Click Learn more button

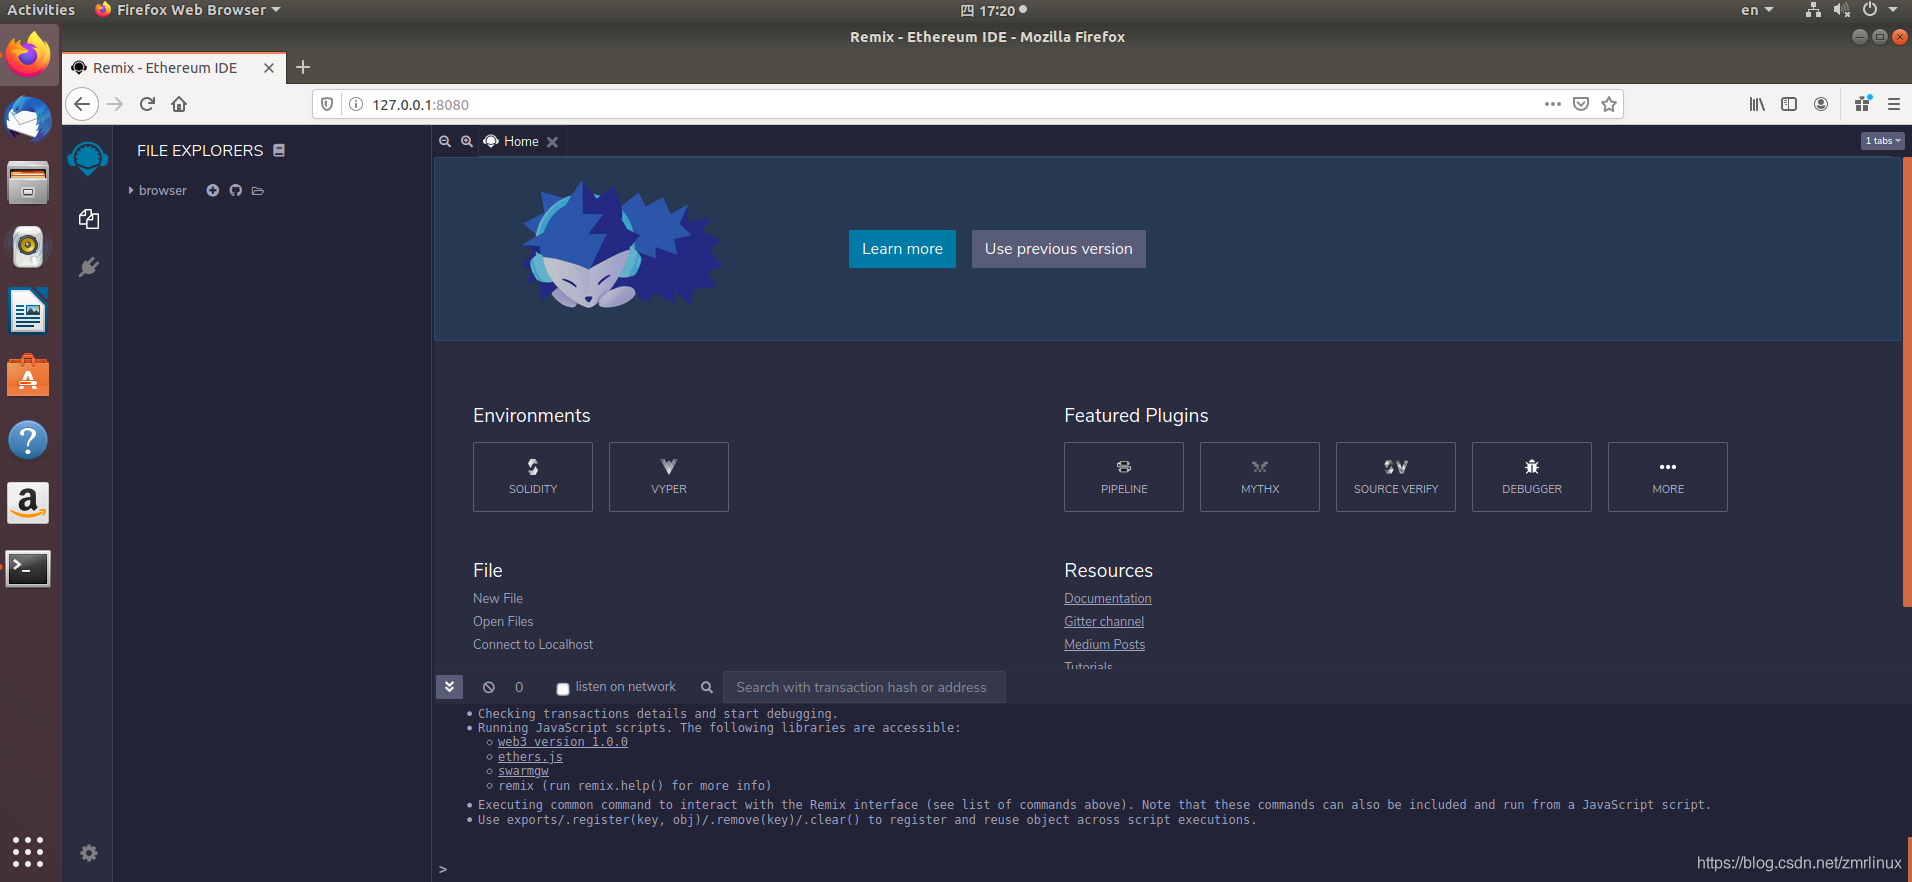pos(902,249)
